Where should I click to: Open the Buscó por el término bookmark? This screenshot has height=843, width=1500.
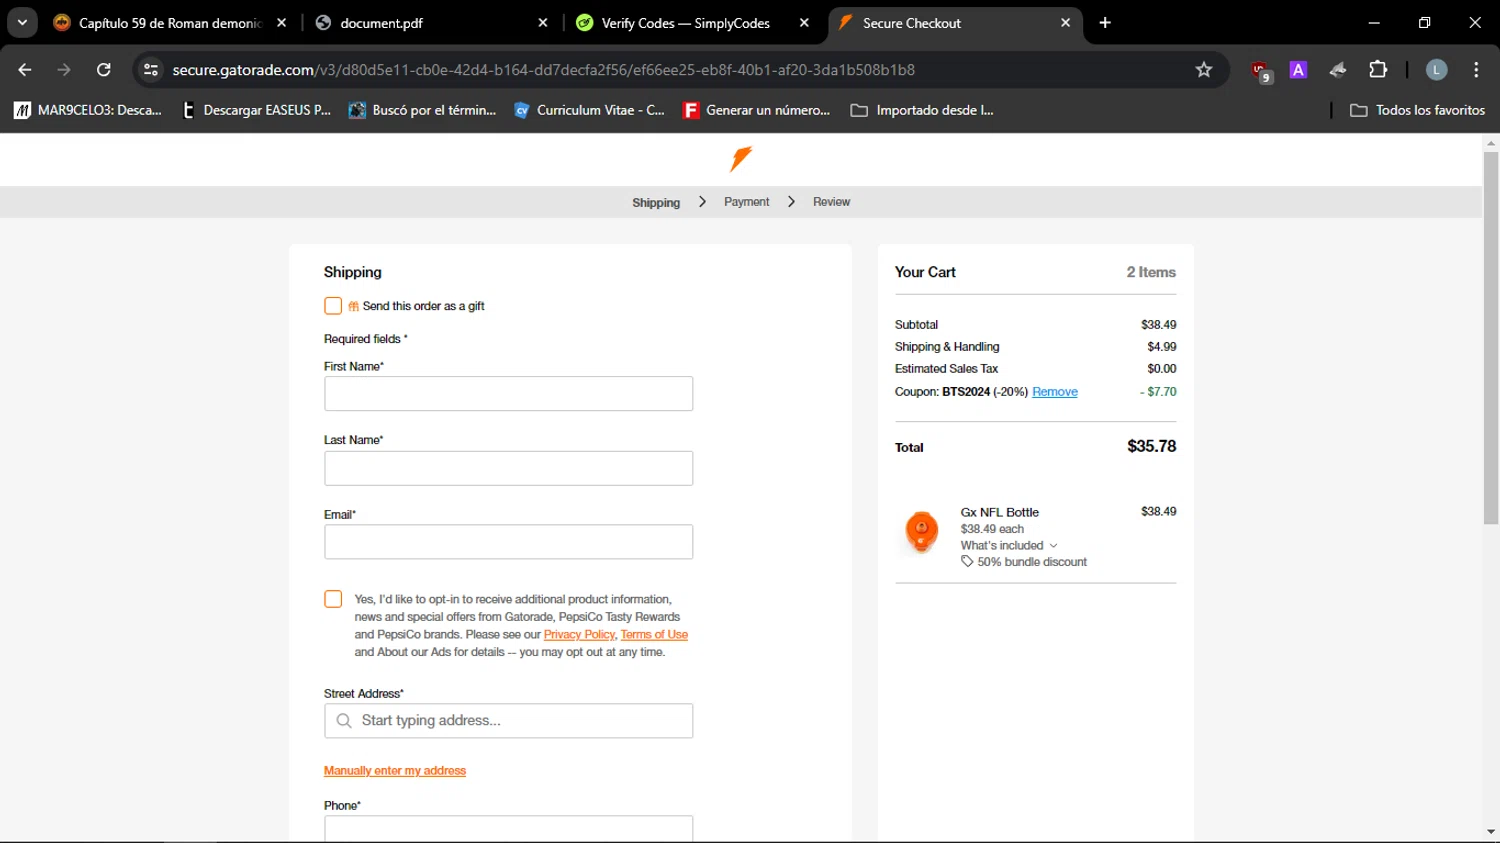(422, 110)
